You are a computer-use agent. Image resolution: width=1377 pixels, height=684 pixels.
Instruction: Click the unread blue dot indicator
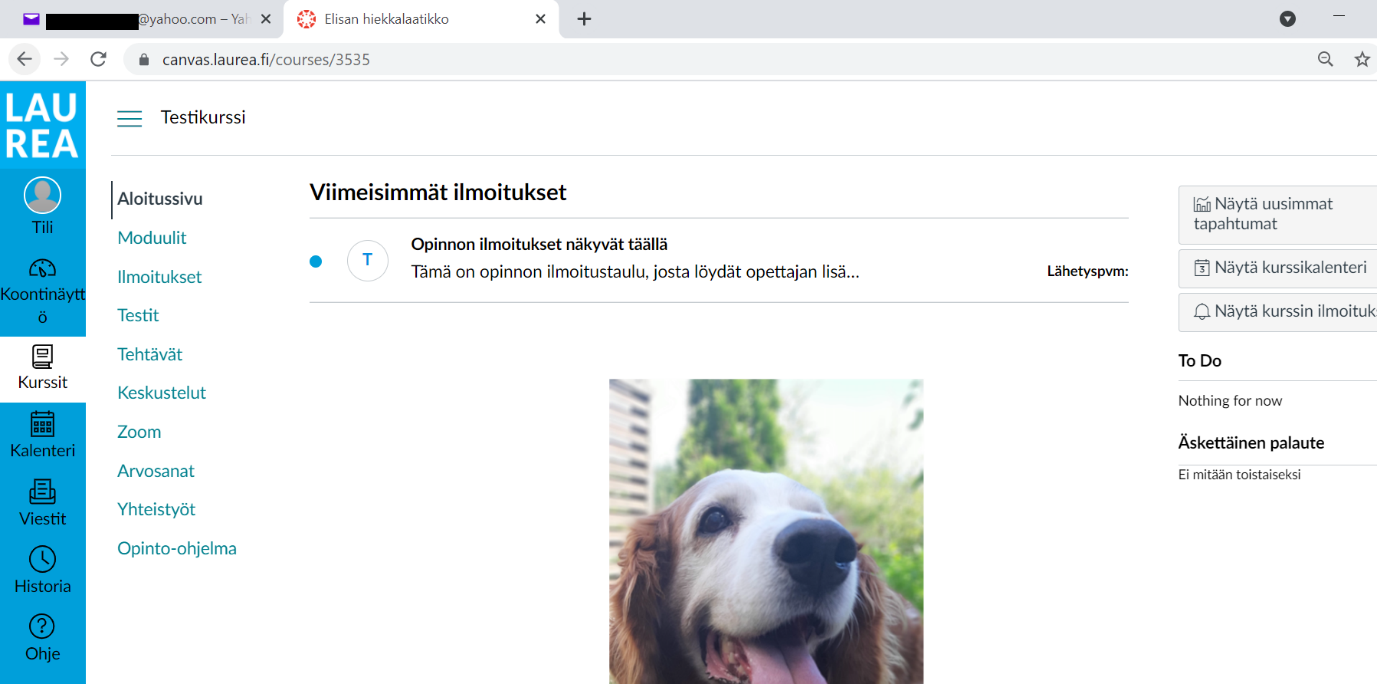pyautogui.click(x=316, y=261)
